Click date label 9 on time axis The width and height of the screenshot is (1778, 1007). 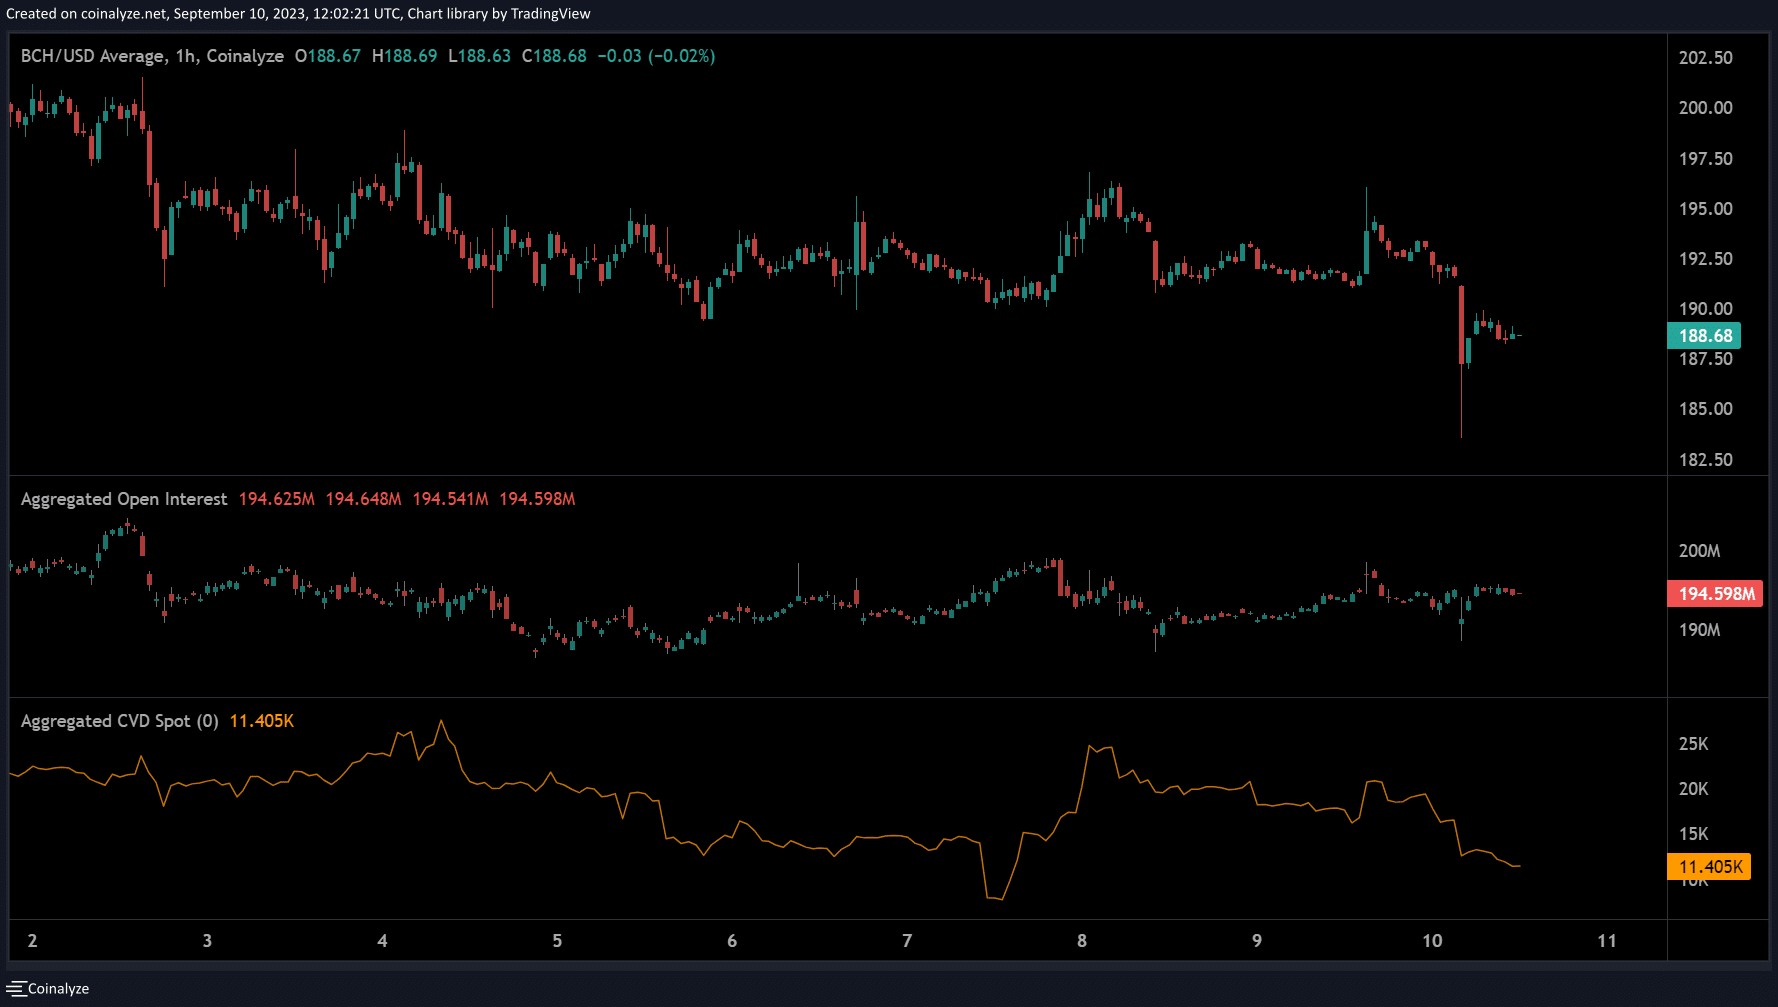pyautogui.click(x=1257, y=940)
